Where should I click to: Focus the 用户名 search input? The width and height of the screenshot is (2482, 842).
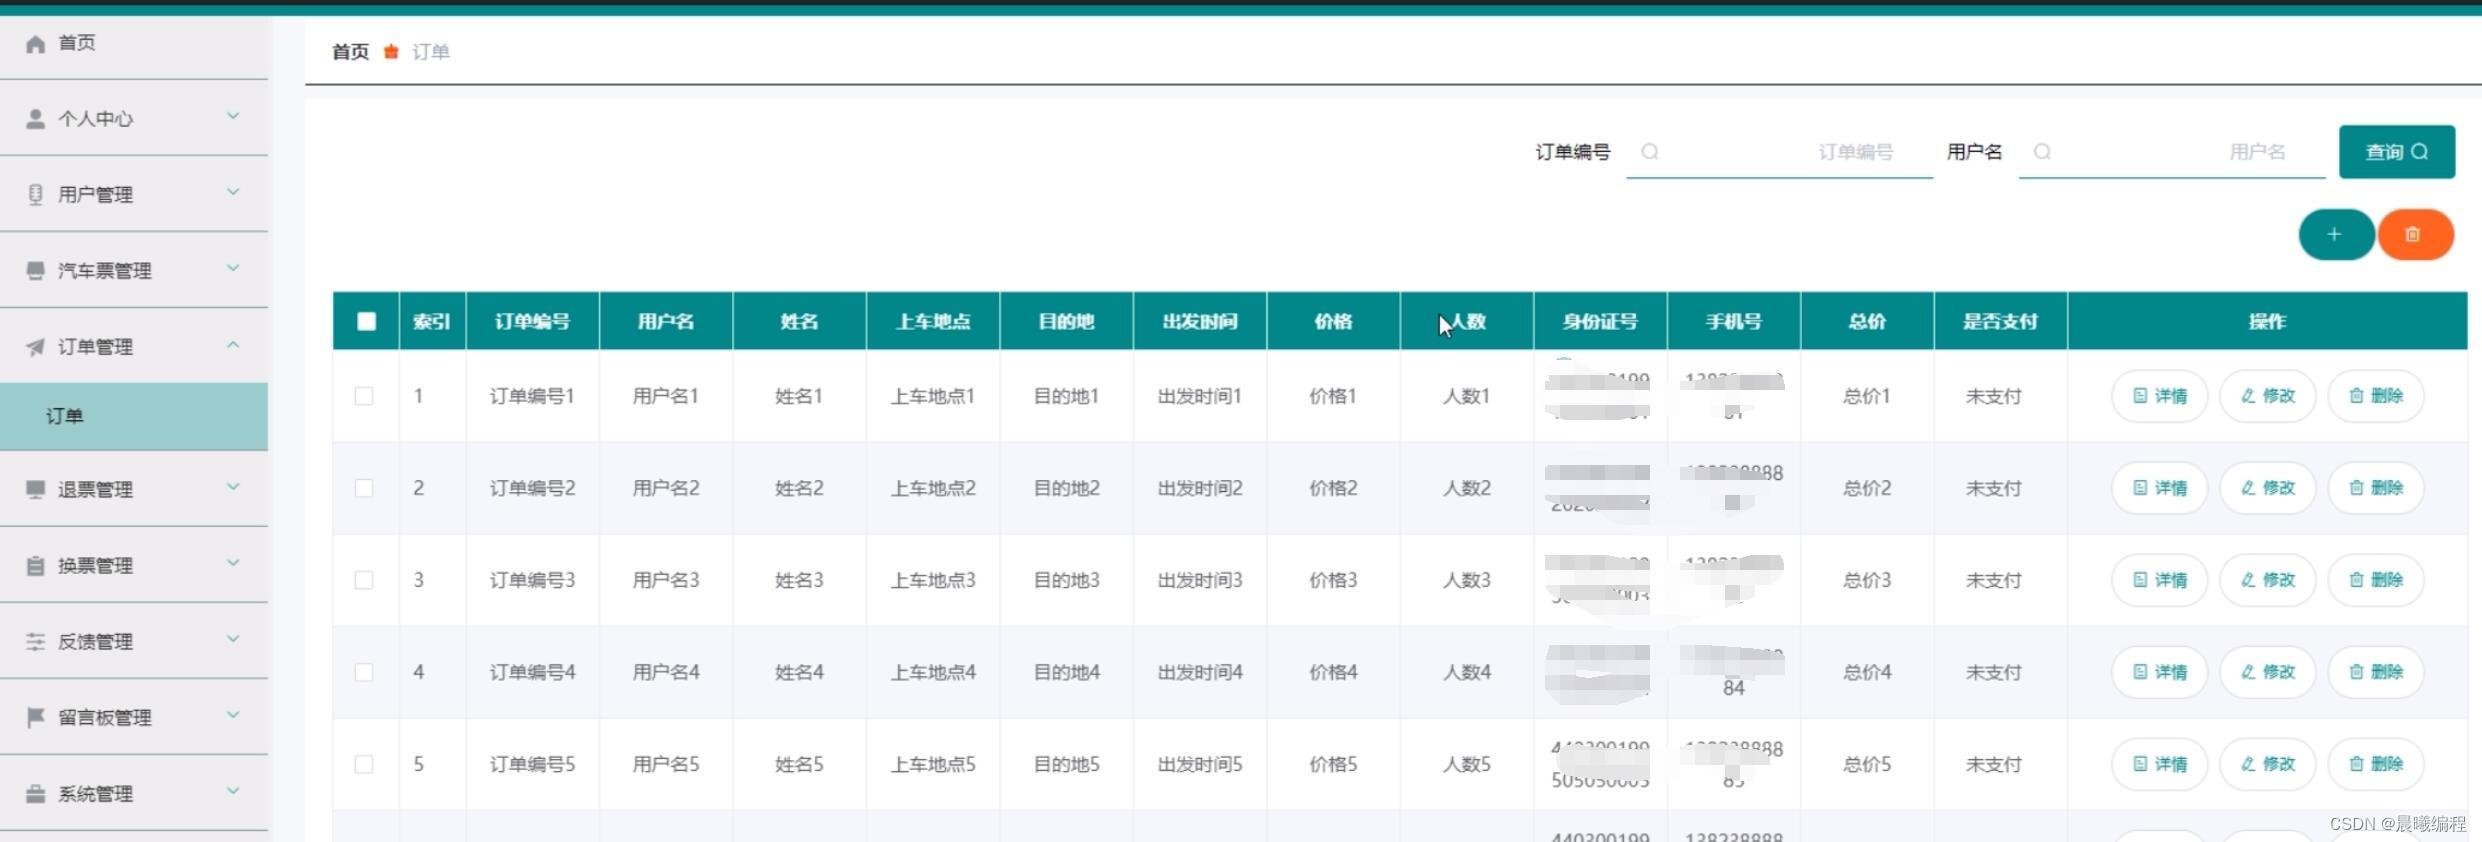(2172, 152)
